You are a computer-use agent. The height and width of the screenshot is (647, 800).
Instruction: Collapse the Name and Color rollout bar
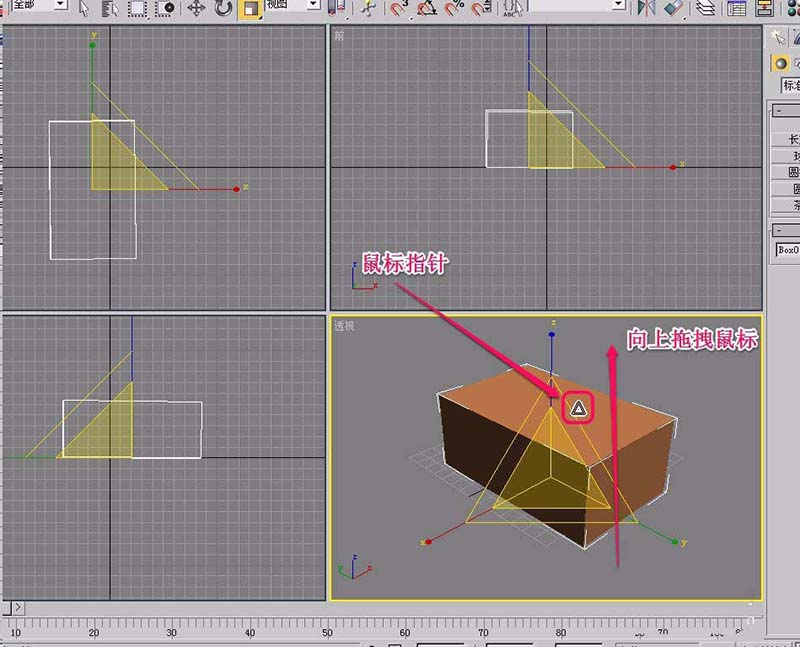(785, 230)
